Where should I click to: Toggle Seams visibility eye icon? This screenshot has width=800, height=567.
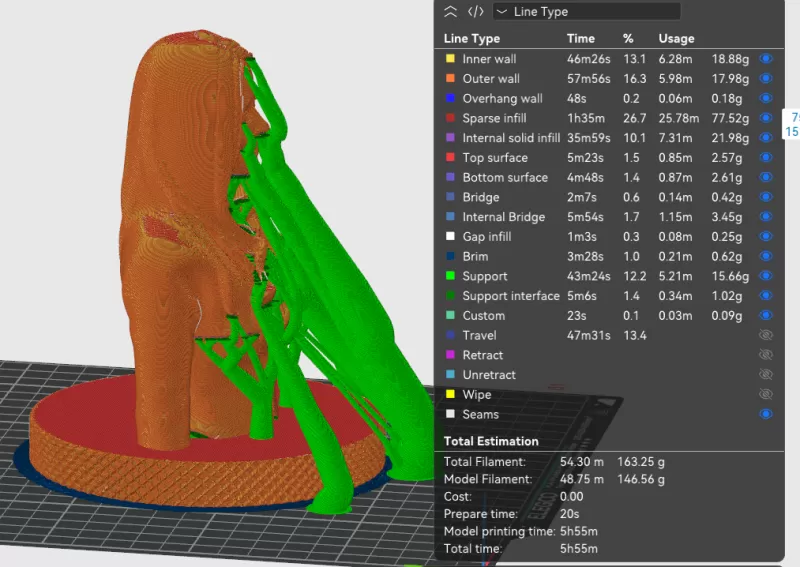pos(766,414)
